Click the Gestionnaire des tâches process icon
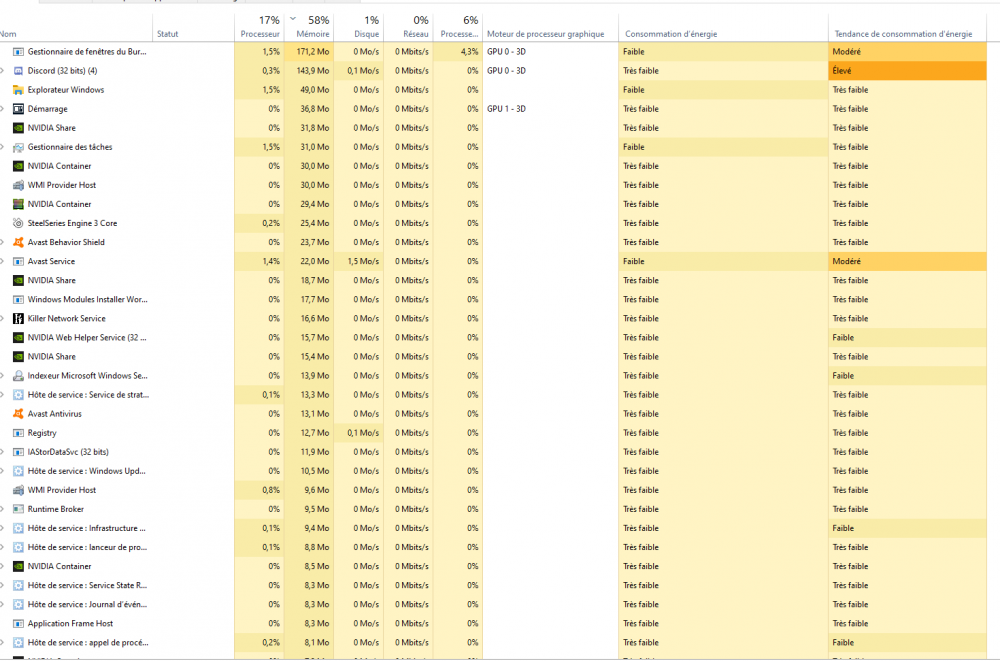1000x661 pixels. tap(18, 147)
